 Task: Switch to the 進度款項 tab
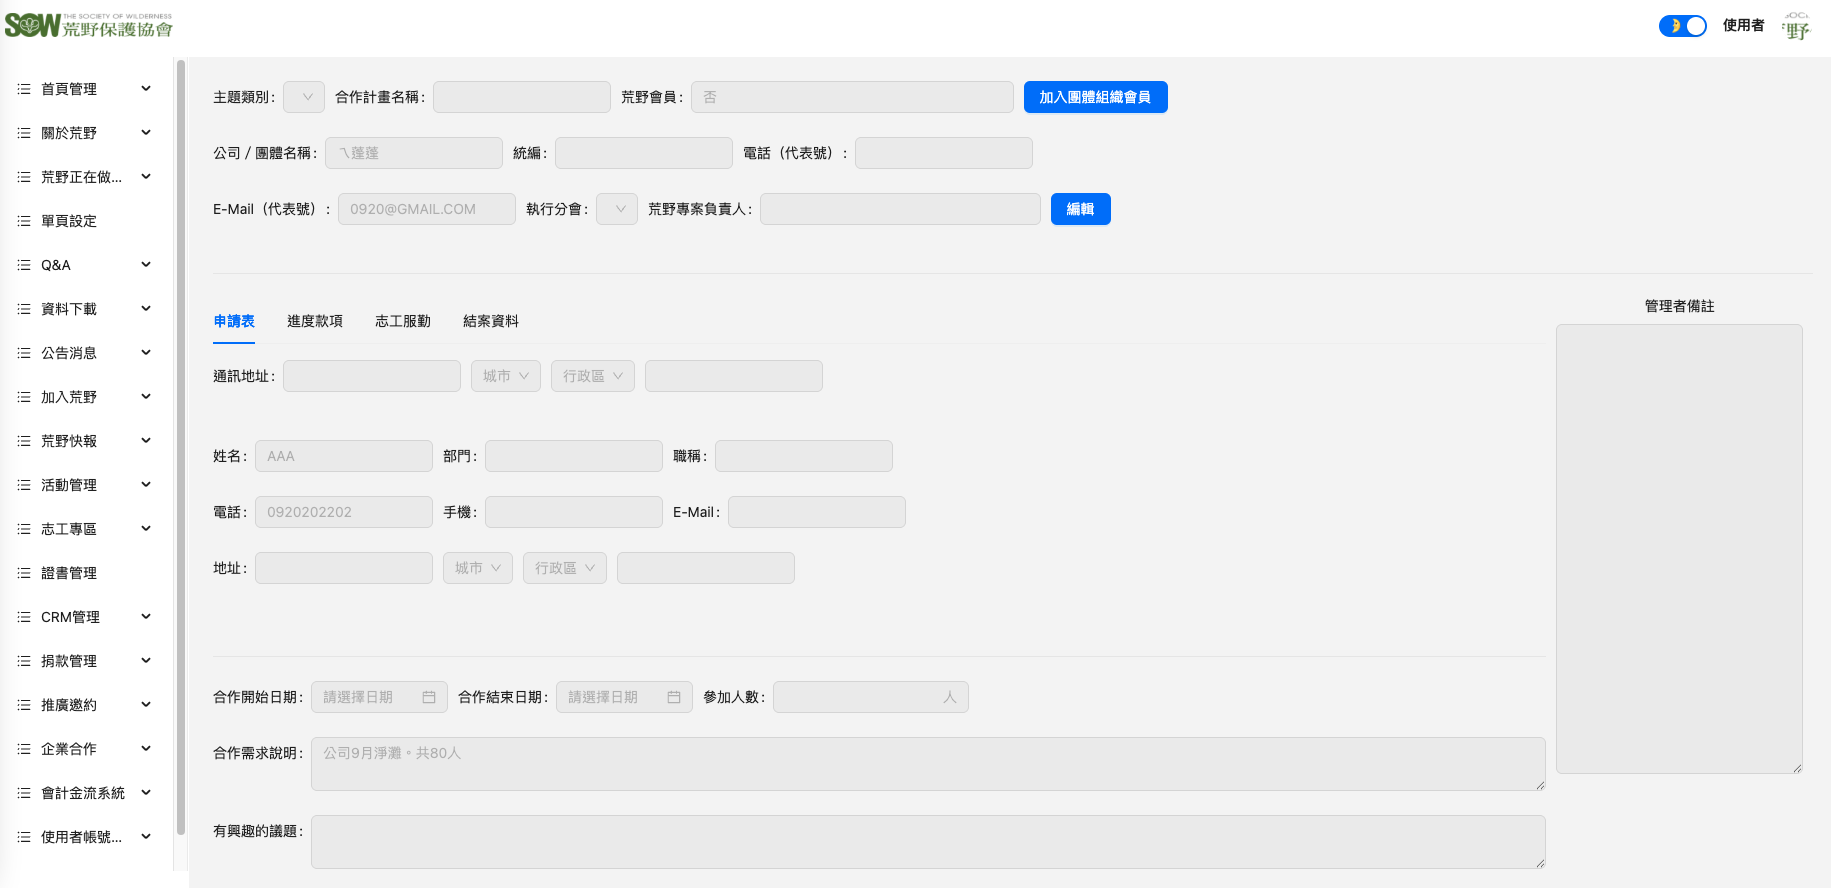[x=315, y=321]
